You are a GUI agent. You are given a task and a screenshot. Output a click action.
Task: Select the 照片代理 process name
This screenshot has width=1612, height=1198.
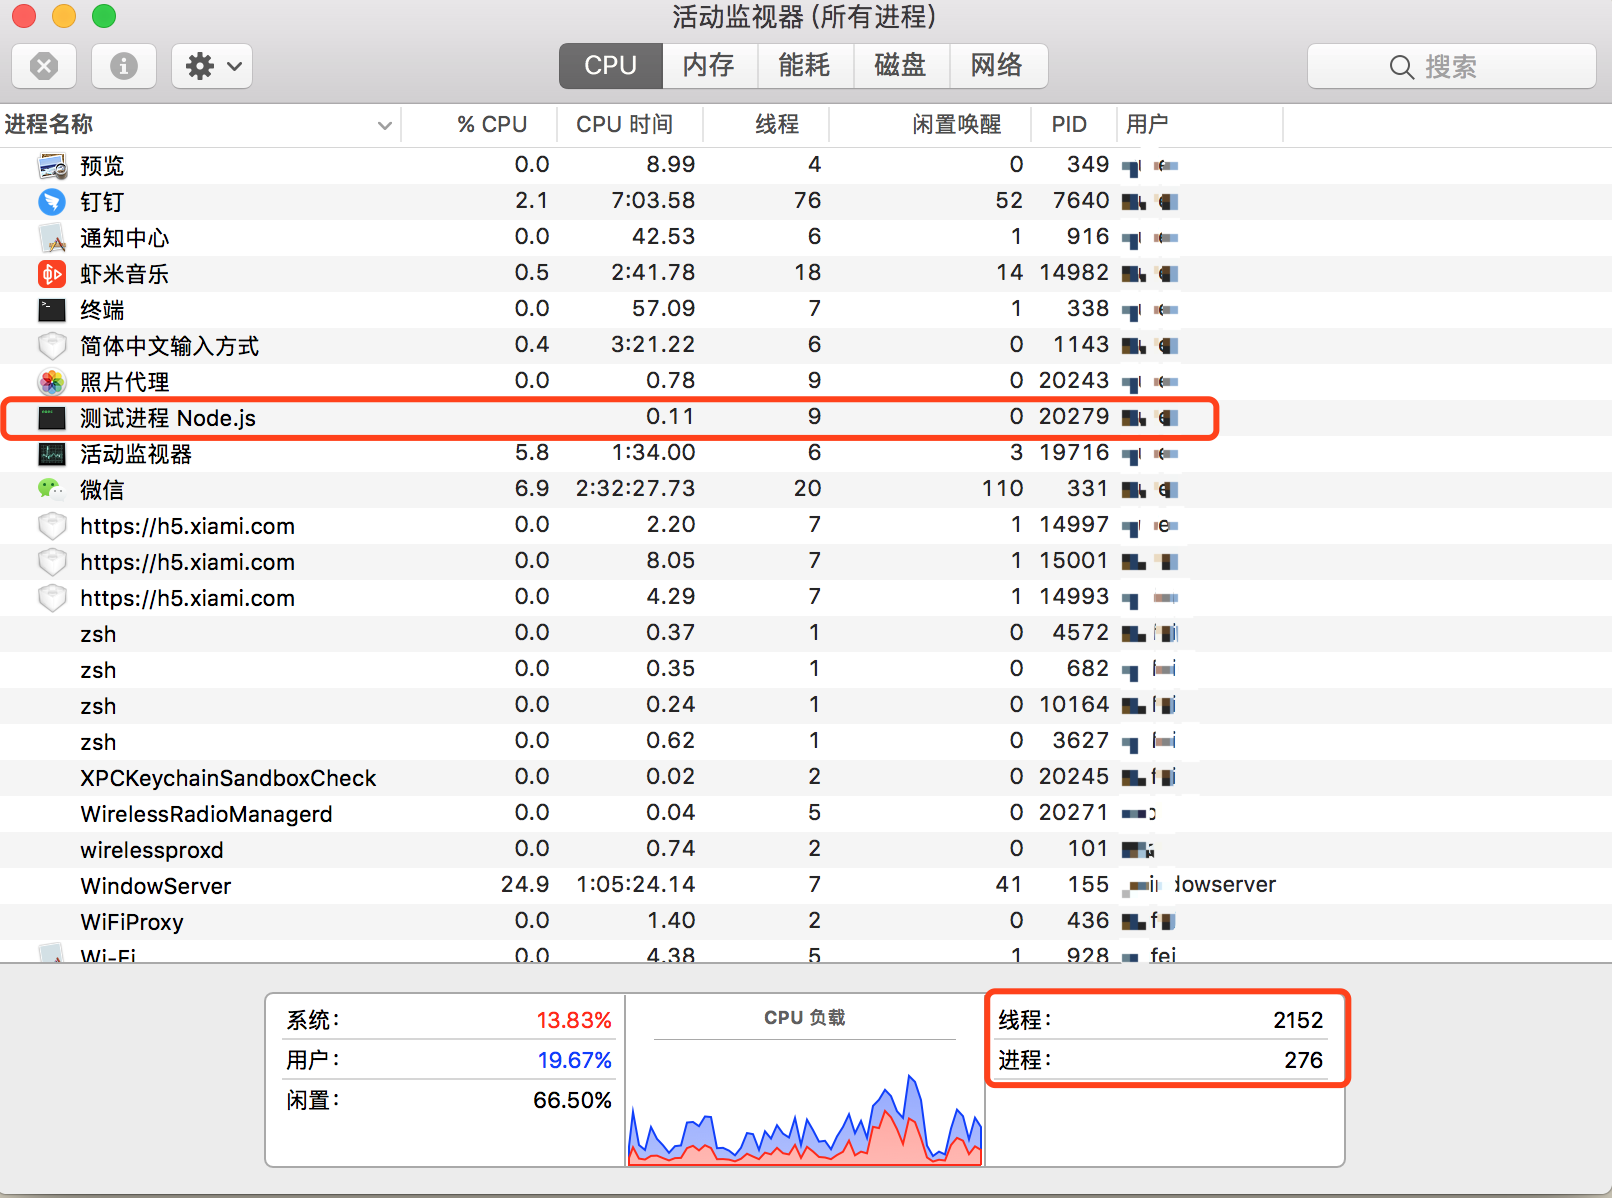[x=125, y=382]
